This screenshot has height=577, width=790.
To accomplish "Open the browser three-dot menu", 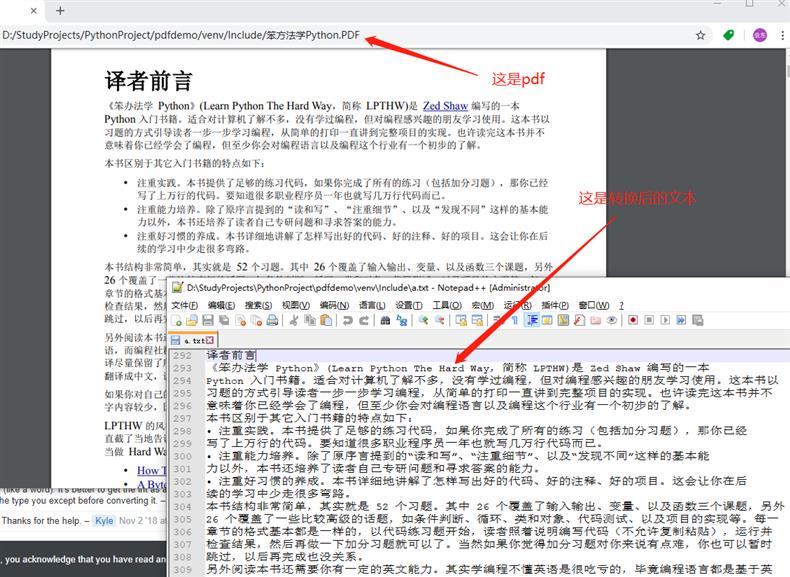I will point(782,35).
